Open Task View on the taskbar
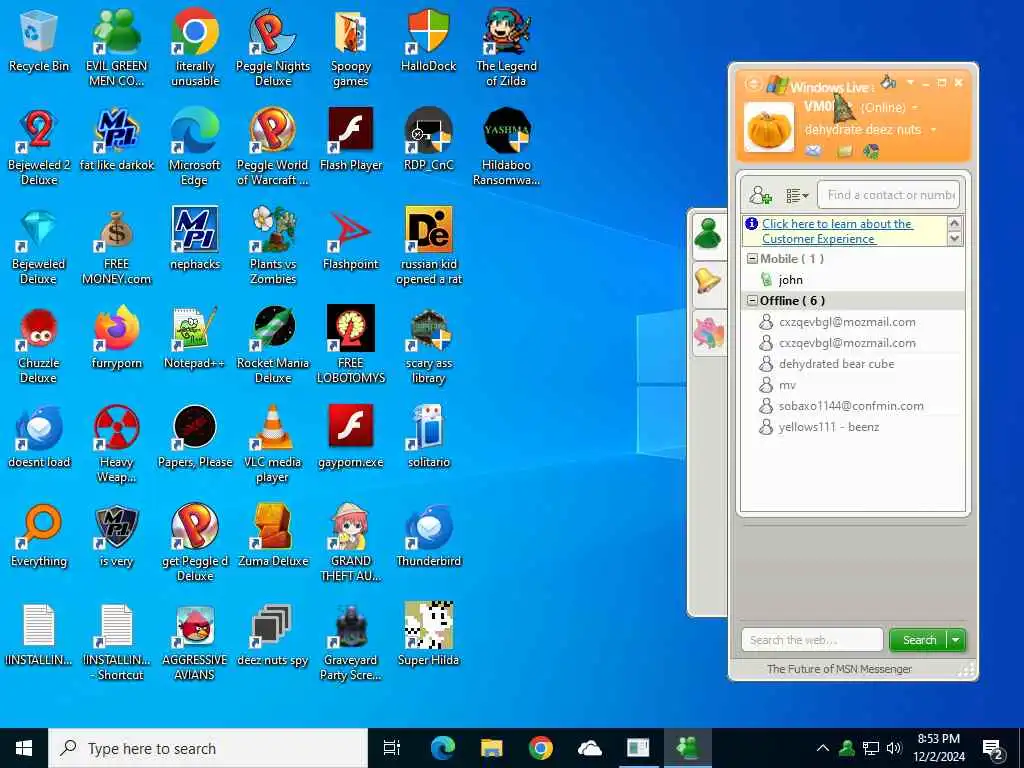This screenshot has width=1024, height=768. pos(392,748)
